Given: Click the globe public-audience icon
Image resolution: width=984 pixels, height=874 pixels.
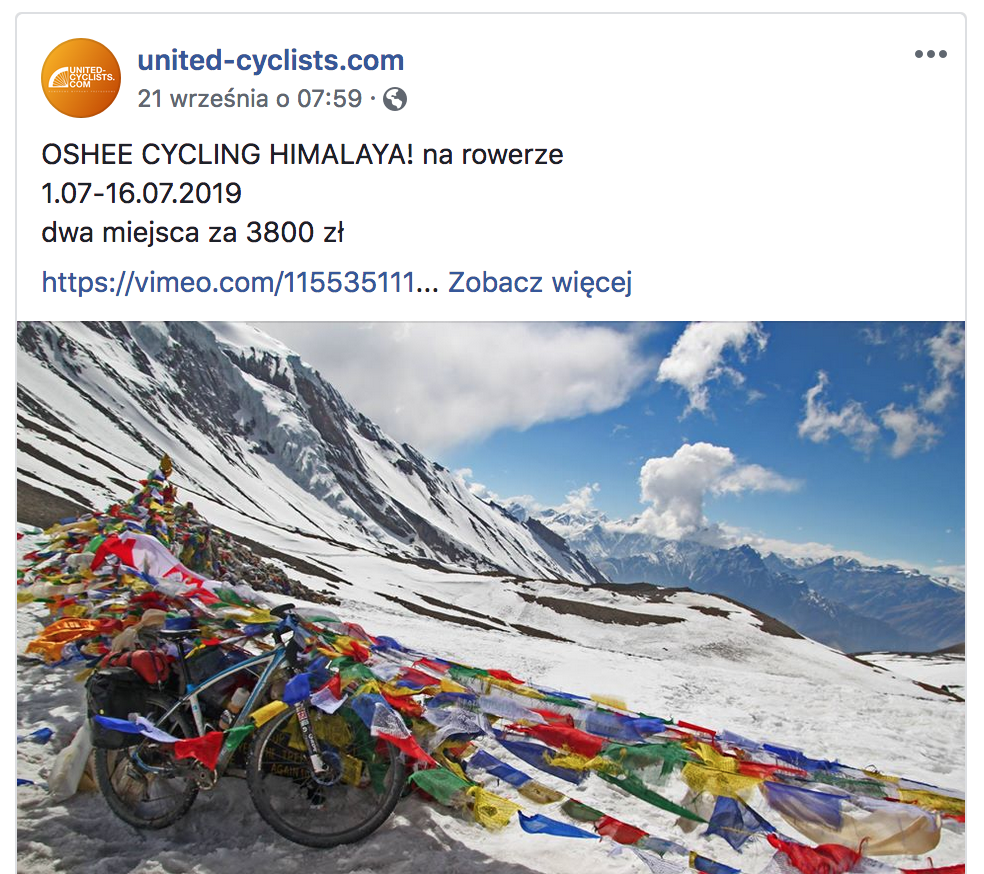Looking at the screenshot, I should (x=395, y=99).
